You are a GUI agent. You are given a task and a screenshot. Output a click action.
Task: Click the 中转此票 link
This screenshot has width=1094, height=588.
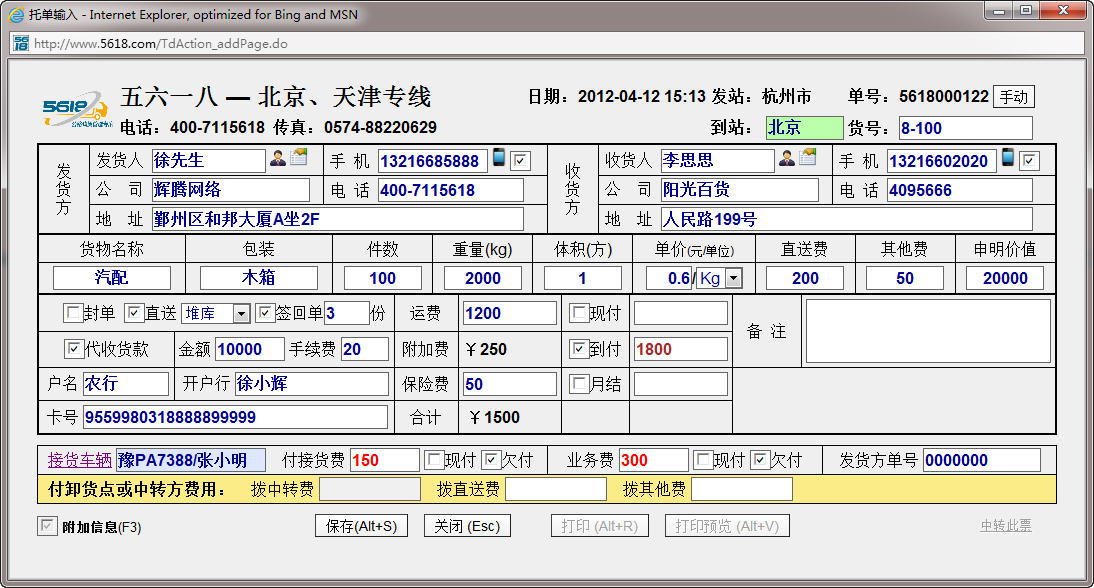1006,526
